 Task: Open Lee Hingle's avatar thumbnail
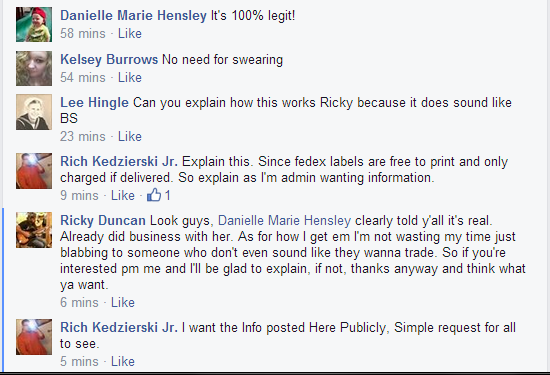(x=34, y=112)
